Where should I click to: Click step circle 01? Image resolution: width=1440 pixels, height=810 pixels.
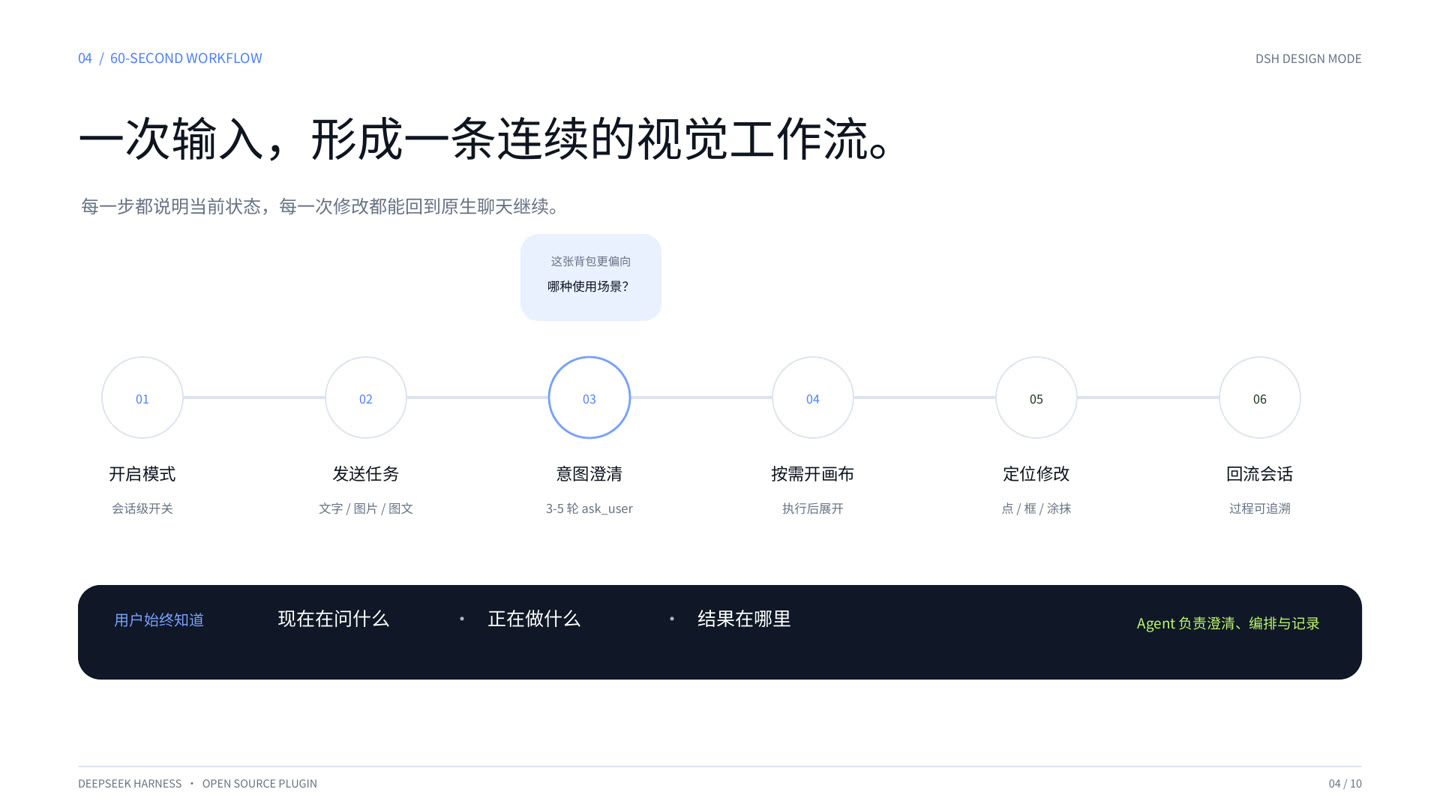tap(142, 398)
